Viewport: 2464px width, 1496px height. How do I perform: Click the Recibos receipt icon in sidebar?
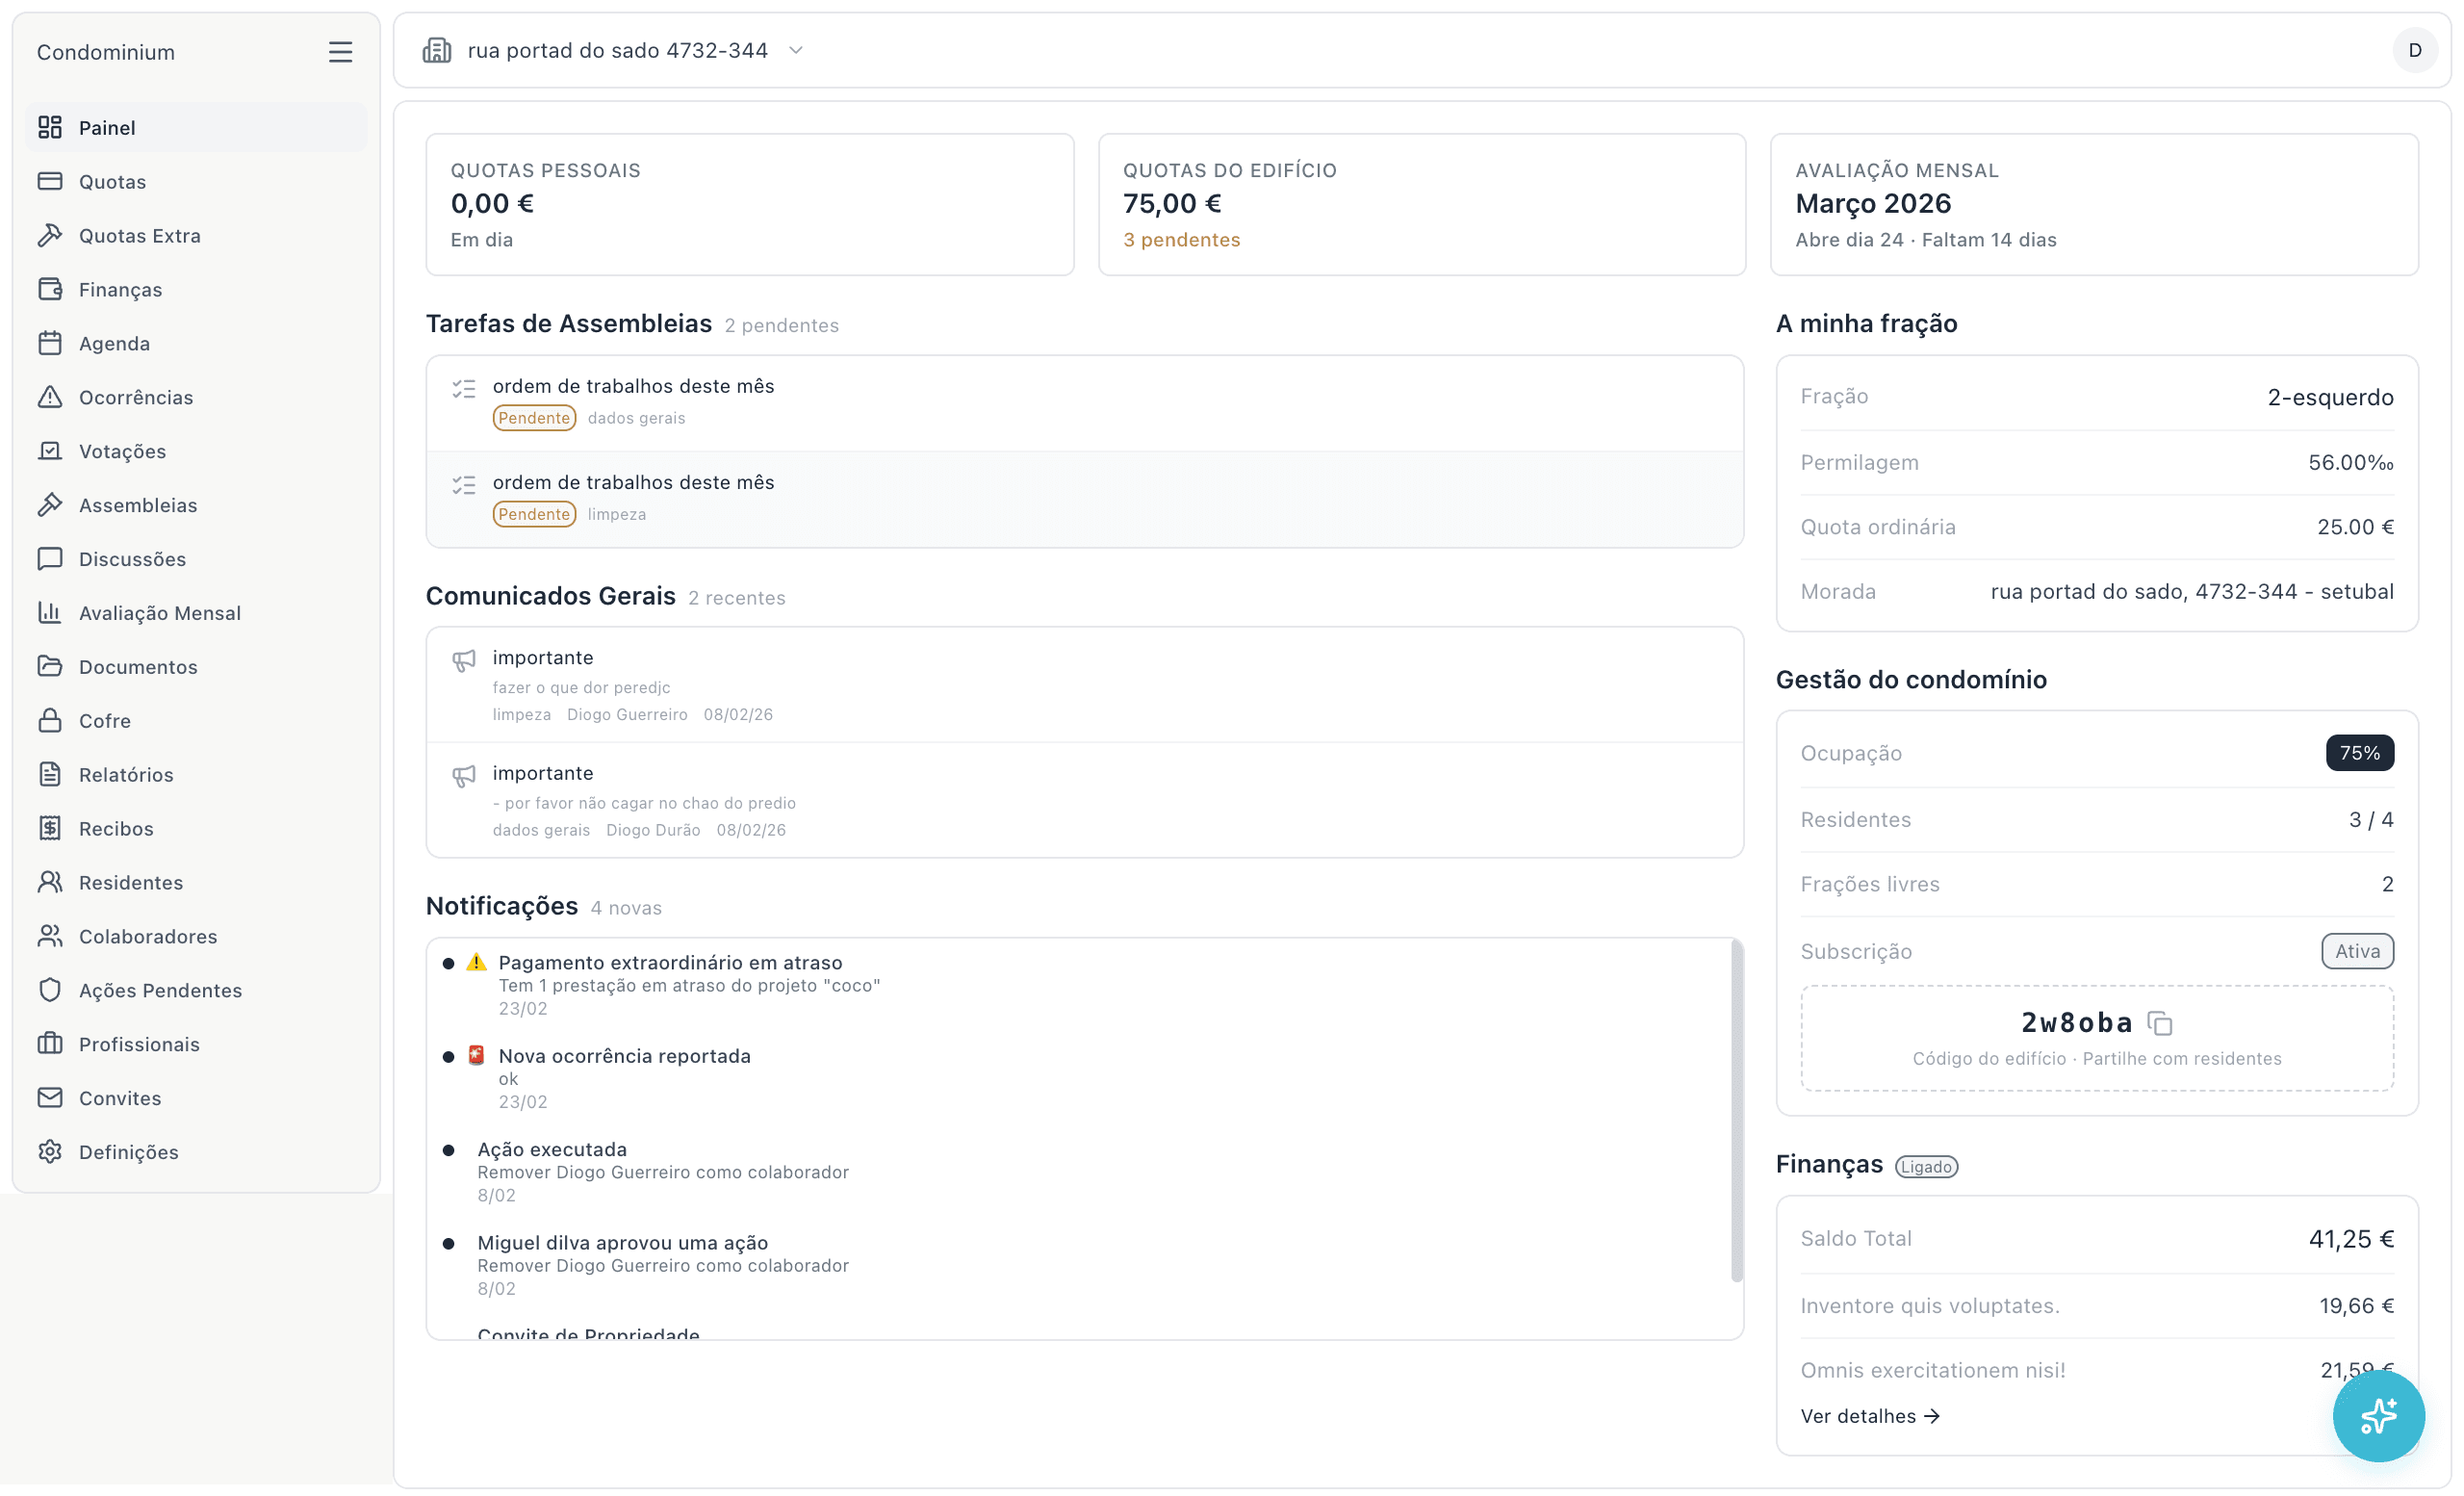(x=50, y=828)
